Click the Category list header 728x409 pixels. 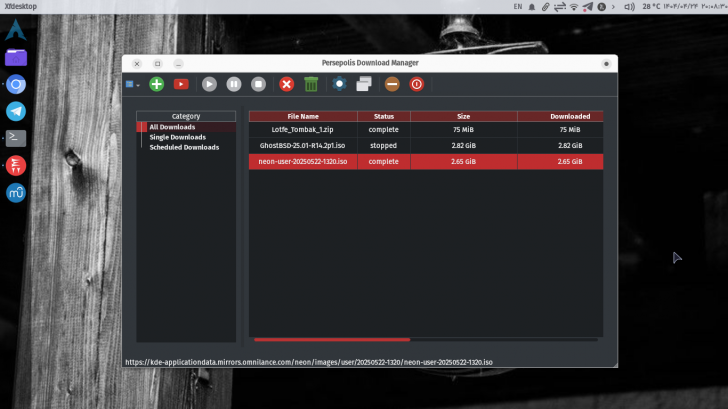click(x=186, y=116)
